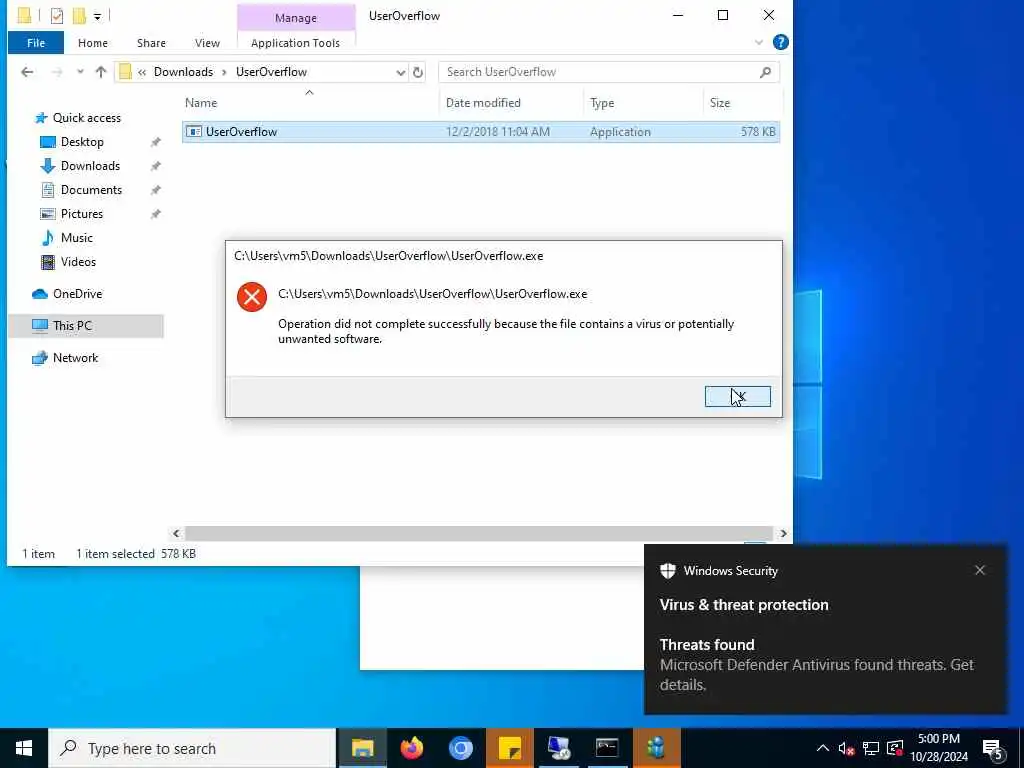
Task: Open the recent locations dropdown
Action: [80, 72]
